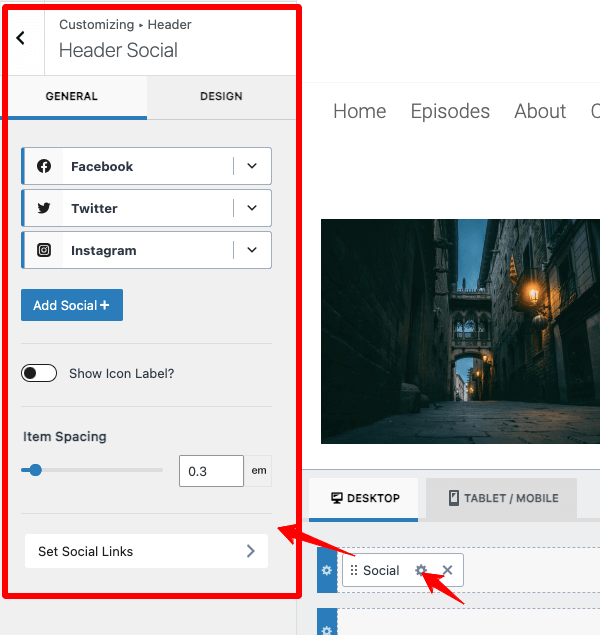This screenshot has height=635, width=600.
Task: Remove the Social item with X
Action: click(447, 570)
